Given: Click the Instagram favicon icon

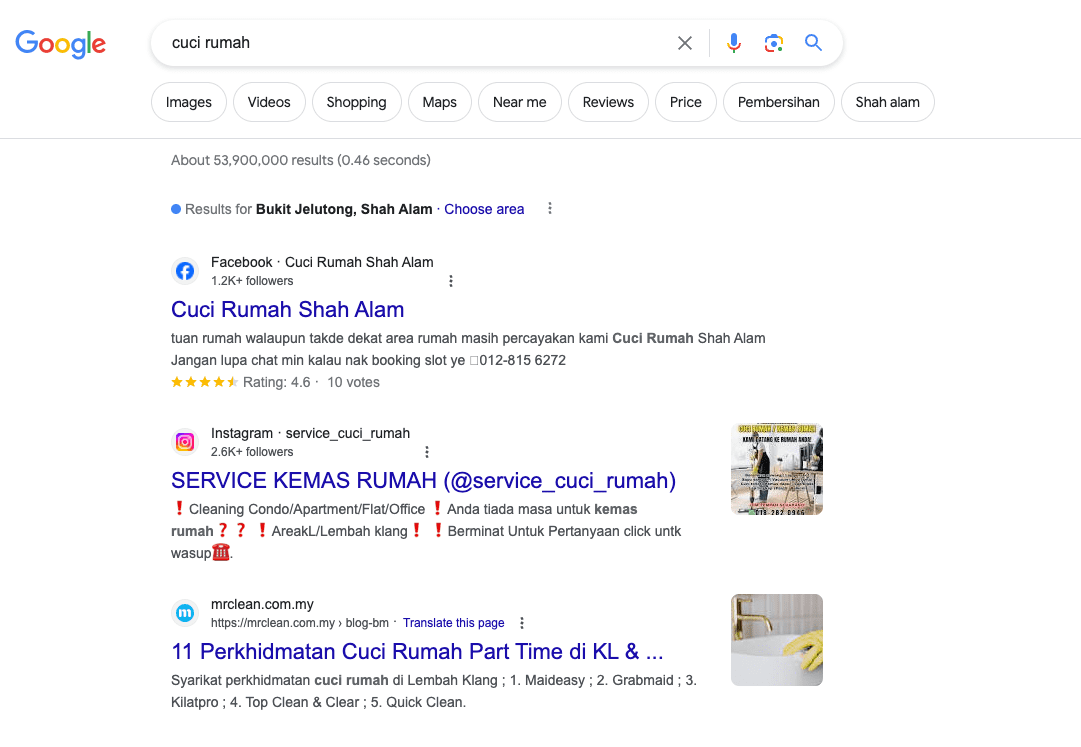Looking at the screenshot, I should (185, 442).
